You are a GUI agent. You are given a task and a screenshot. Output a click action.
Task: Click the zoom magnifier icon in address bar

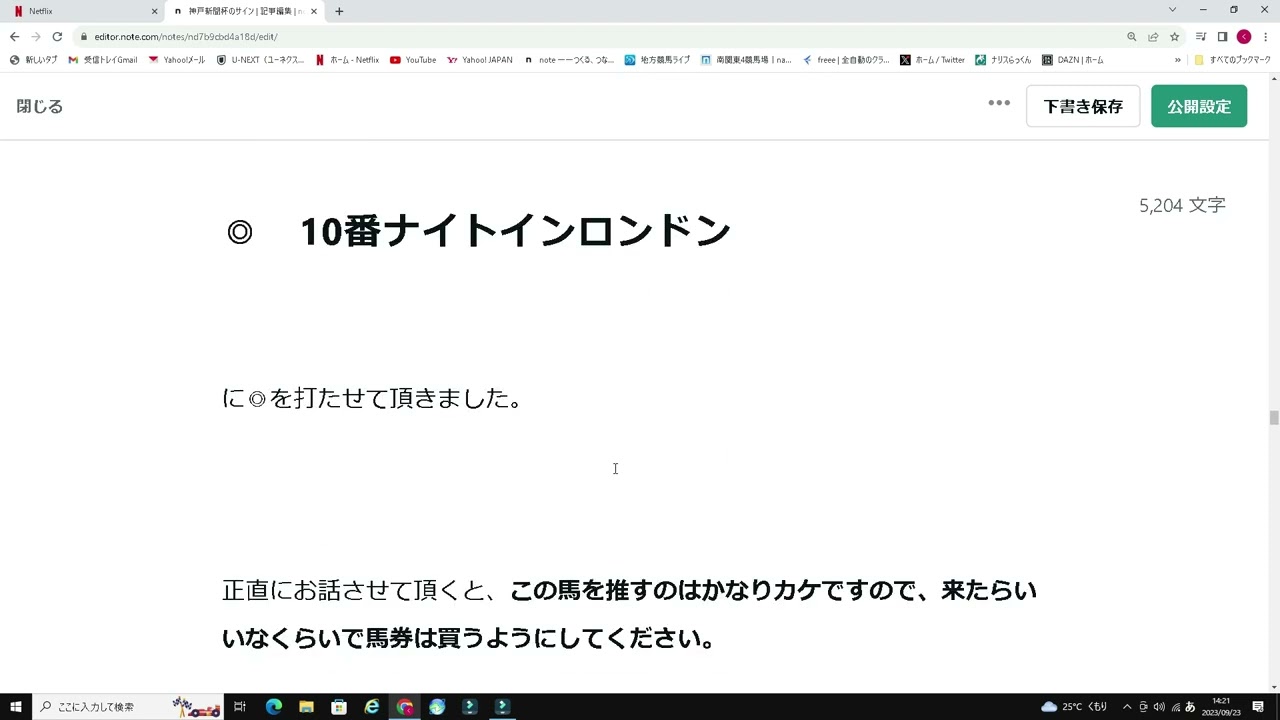click(1131, 36)
